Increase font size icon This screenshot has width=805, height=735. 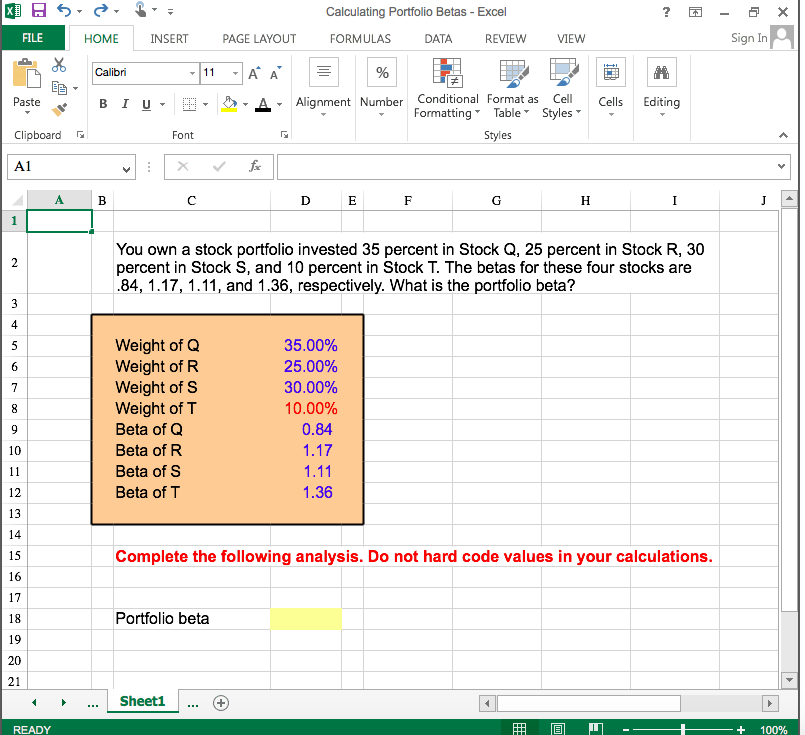coord(254,73)
